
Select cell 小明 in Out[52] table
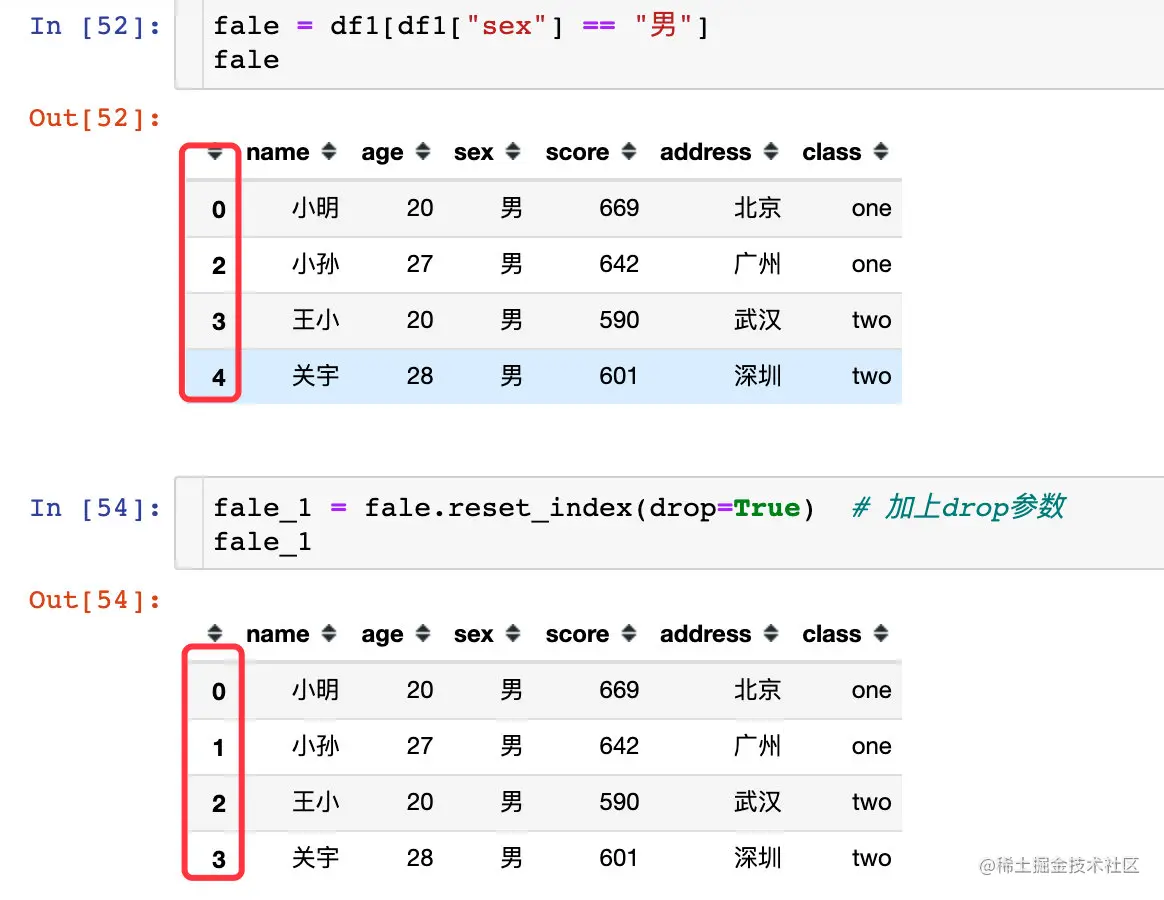[x=315, y=208]
